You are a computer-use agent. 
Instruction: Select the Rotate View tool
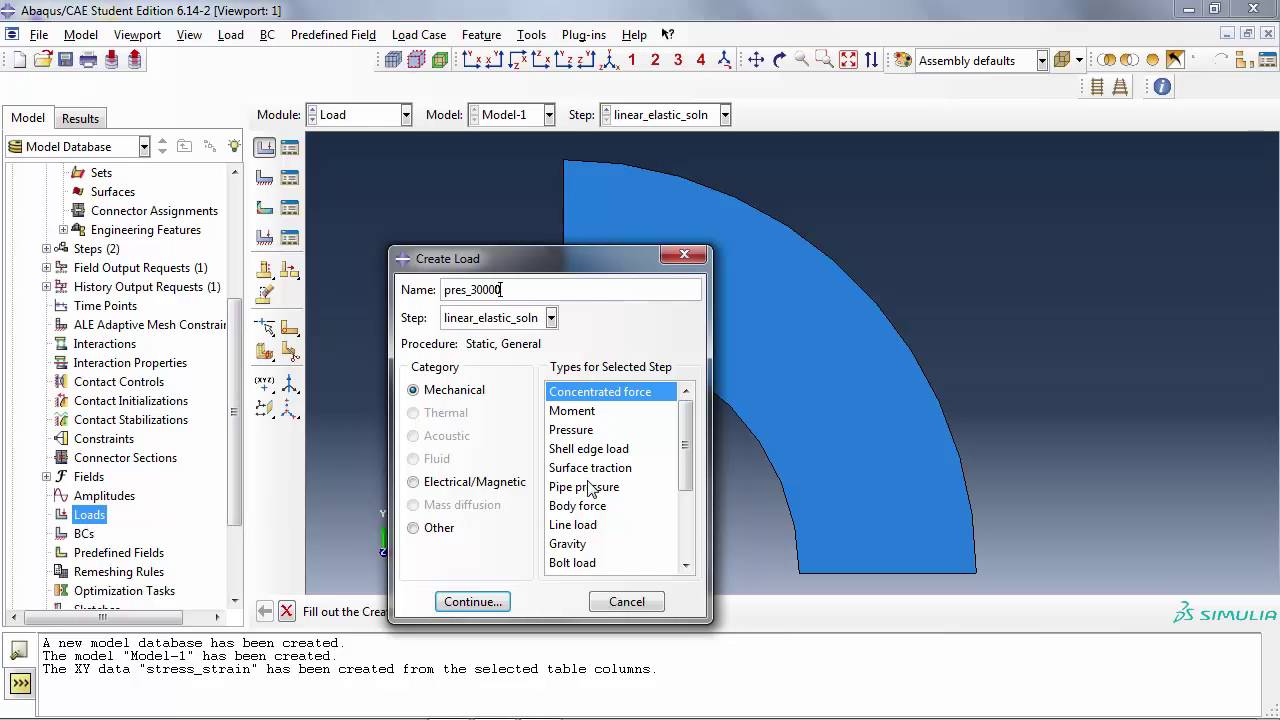pos(779,60)
